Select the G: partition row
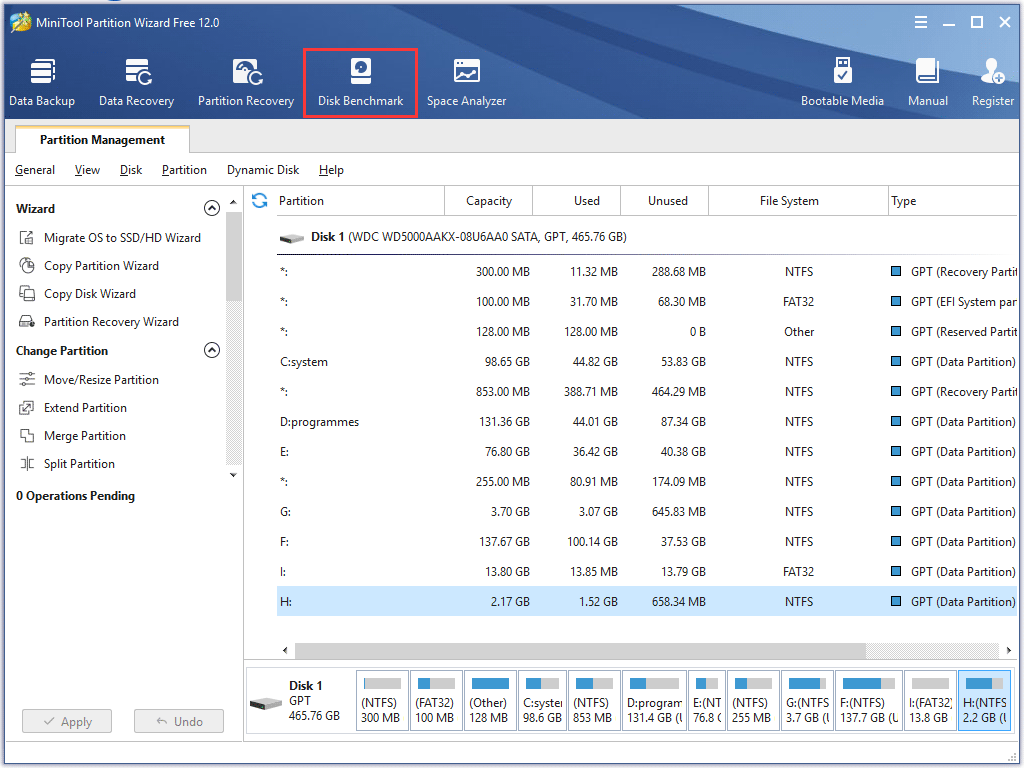This screenshot has width=1024, height=768. (x=647, y=512)
